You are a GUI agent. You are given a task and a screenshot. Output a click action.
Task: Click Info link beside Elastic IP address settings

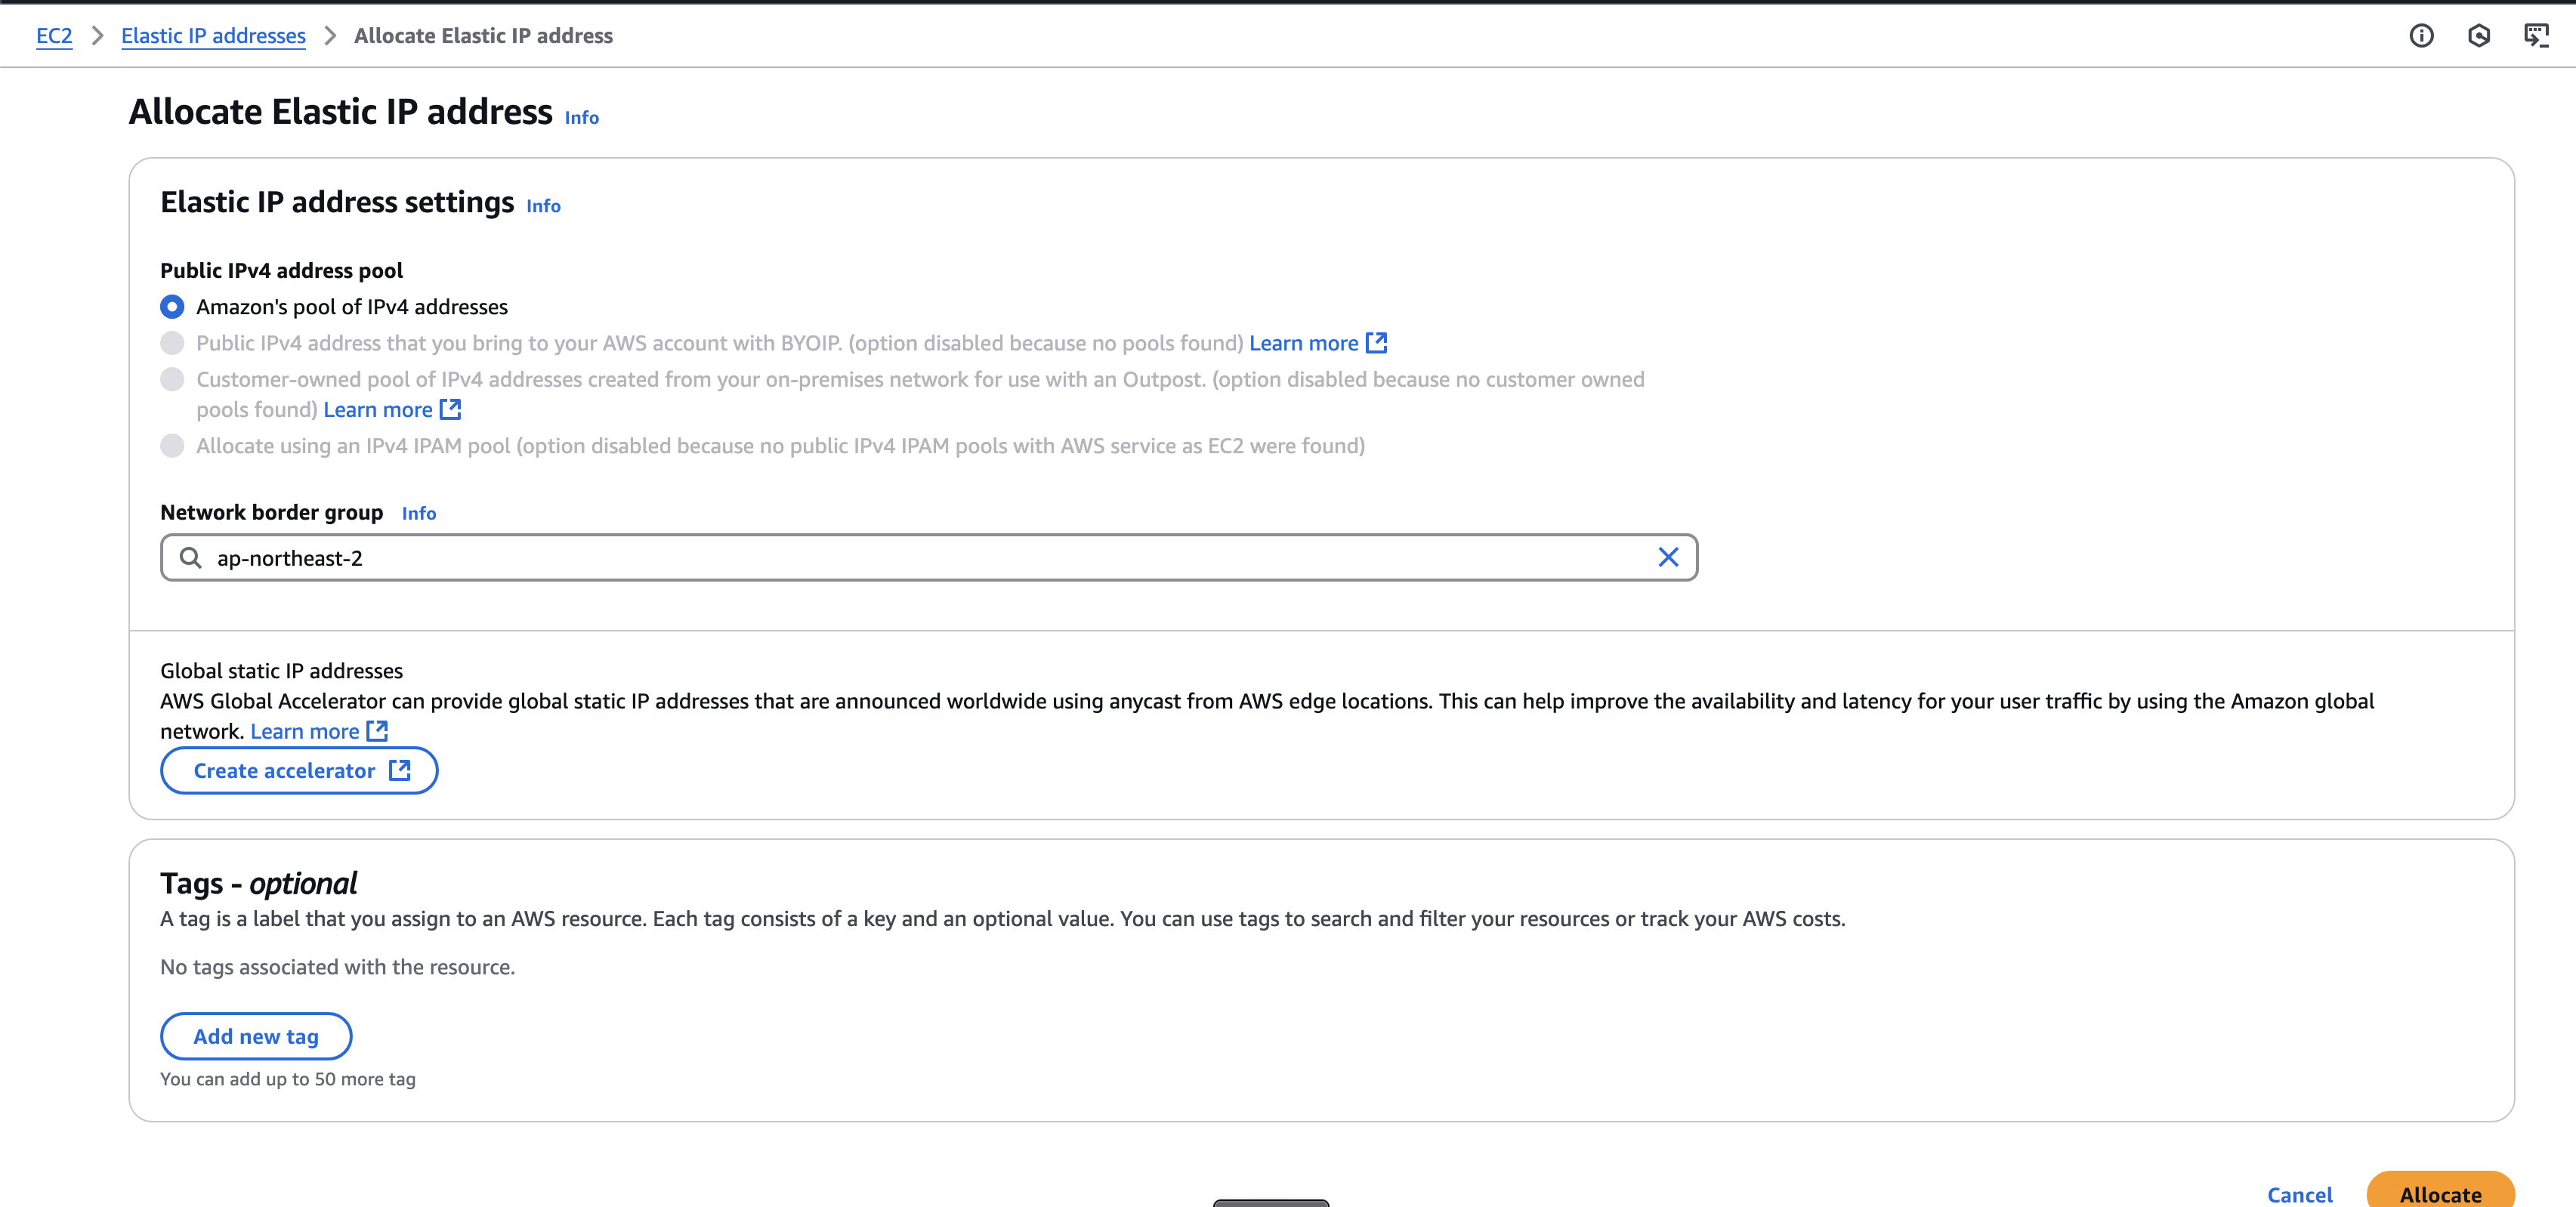click(543, 205)
